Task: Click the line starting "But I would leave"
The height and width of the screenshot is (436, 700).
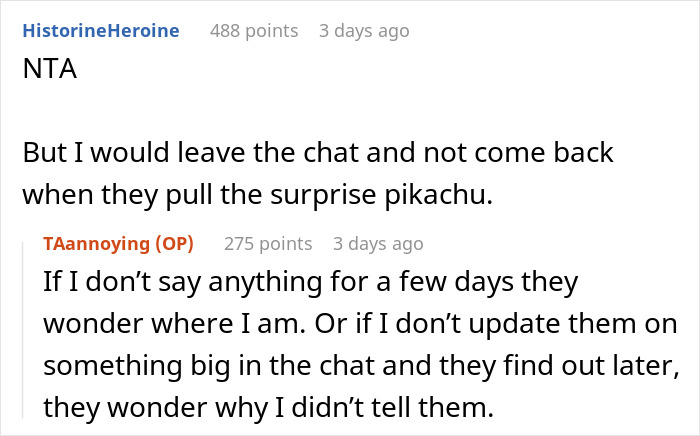Action: (317, 155)
